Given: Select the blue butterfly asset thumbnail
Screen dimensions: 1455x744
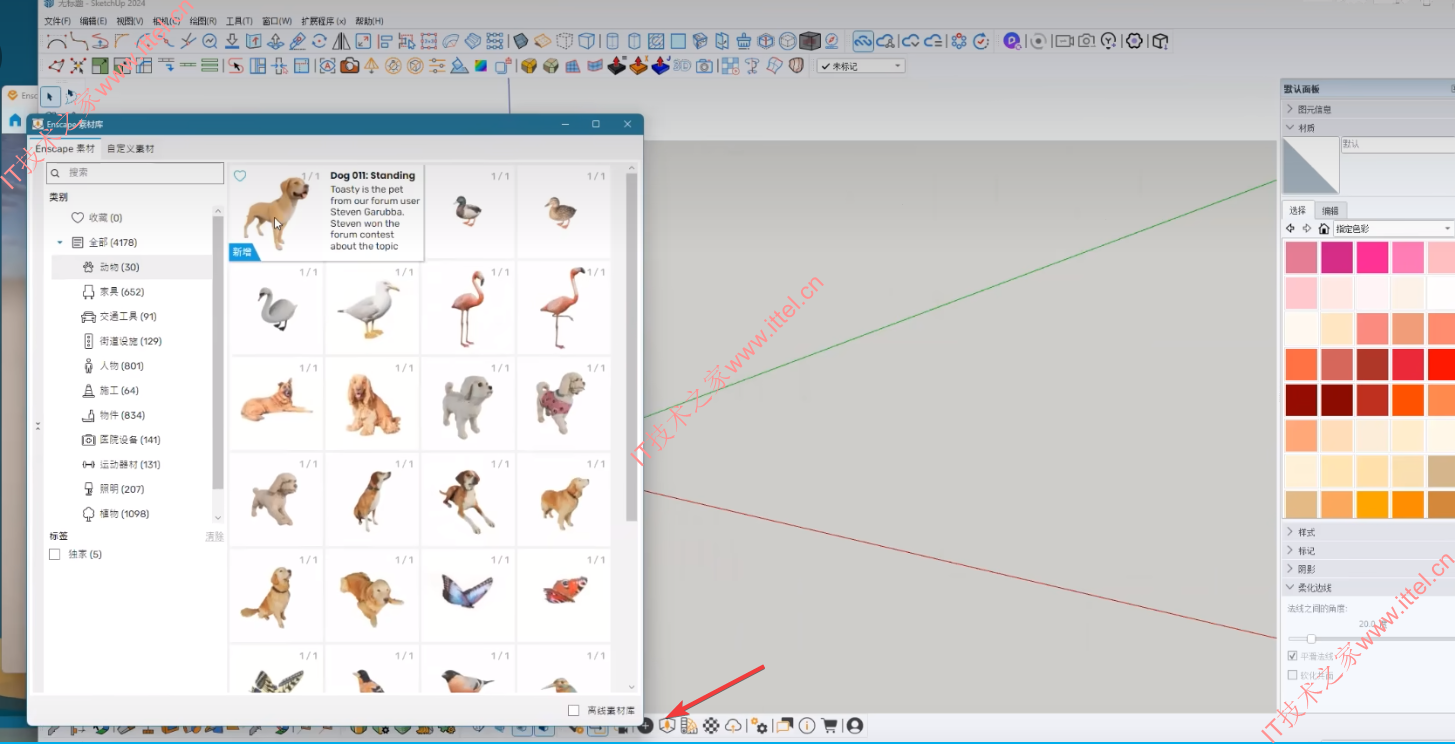Looking at the screenshot, I should click(x=468, y=595).
